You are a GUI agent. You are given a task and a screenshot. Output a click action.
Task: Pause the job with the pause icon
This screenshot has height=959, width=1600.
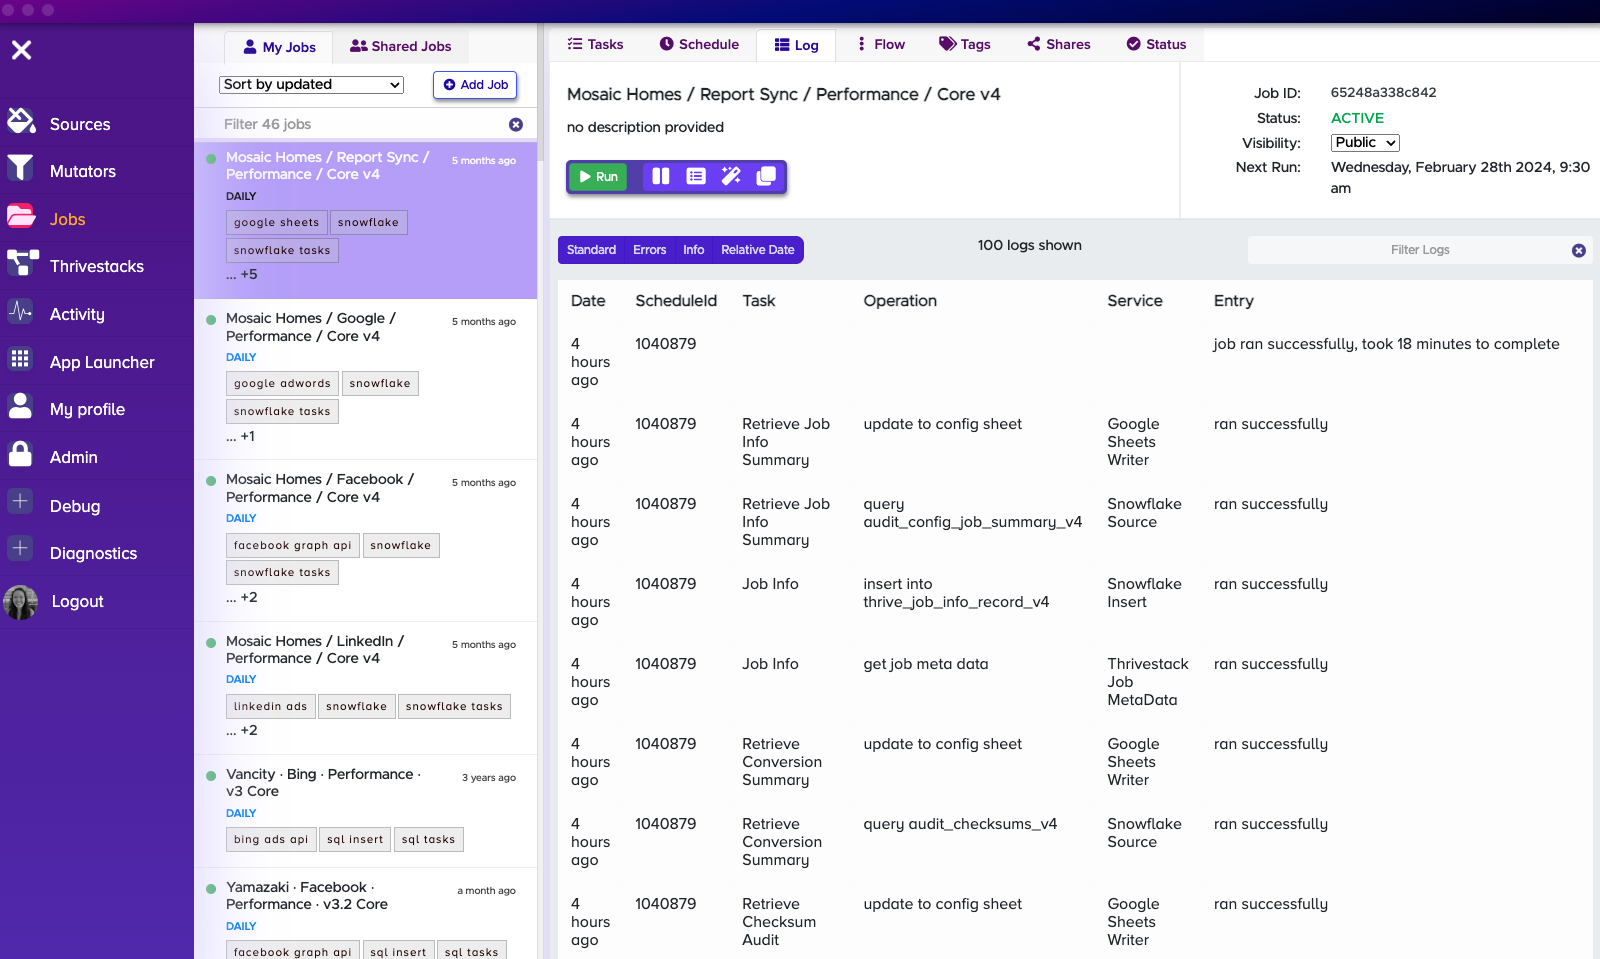coord(660,176)
